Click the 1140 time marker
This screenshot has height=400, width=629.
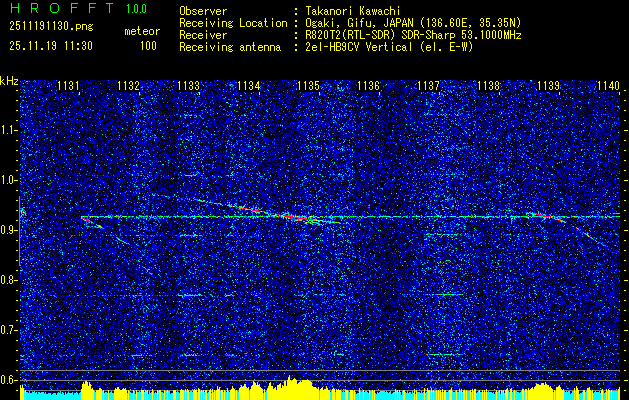[609, 86]
